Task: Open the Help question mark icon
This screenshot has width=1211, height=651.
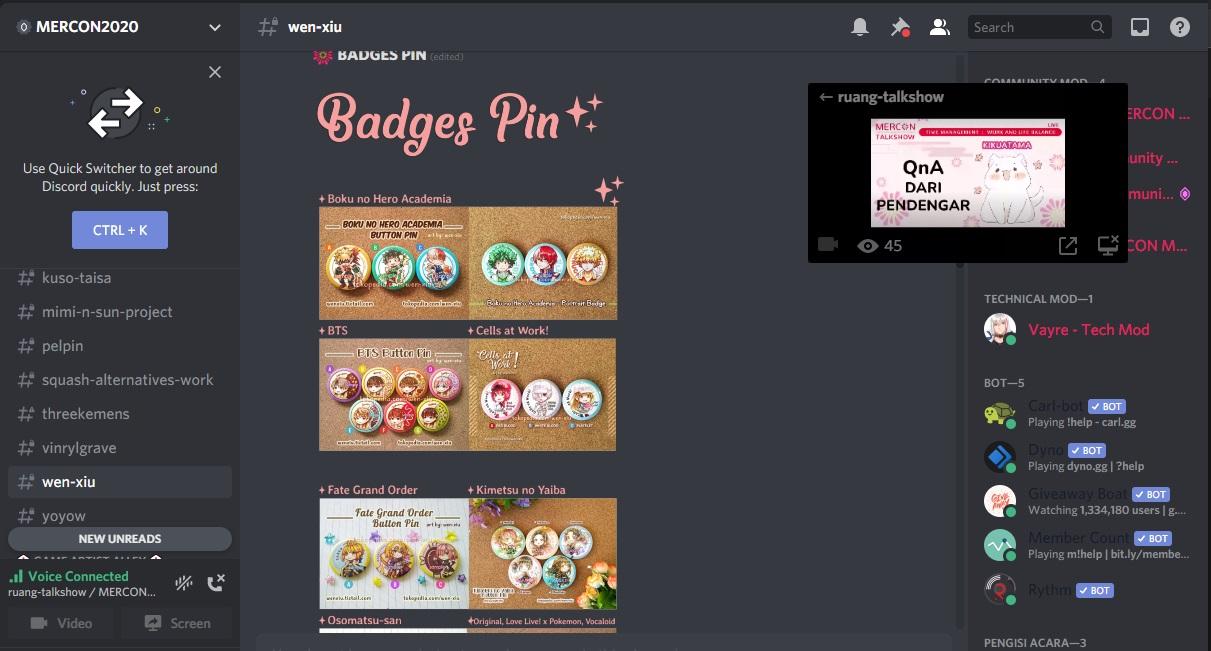Action: click(x=1180, y=27)
